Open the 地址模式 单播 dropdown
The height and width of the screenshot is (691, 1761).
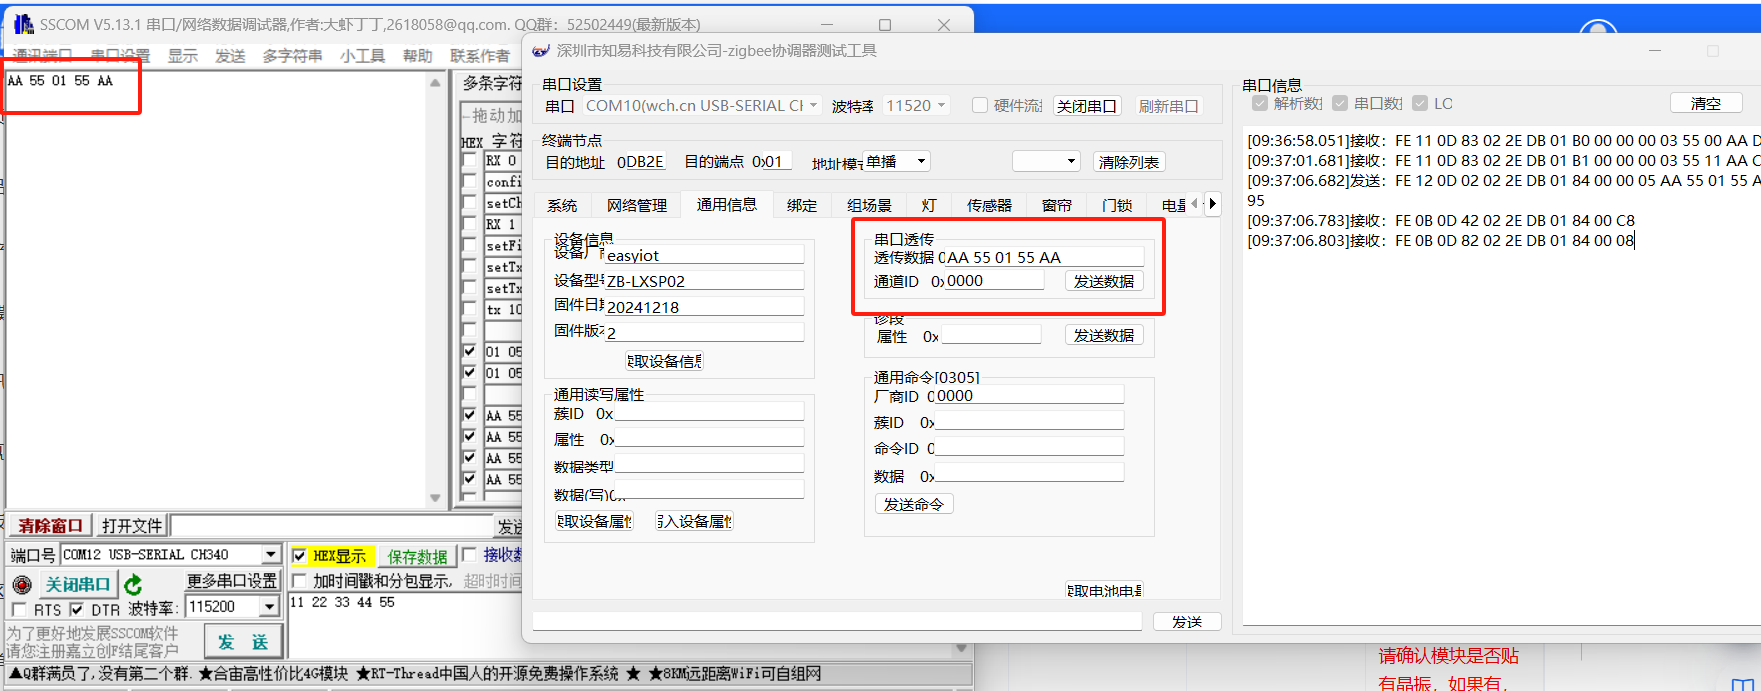(921, 161)
